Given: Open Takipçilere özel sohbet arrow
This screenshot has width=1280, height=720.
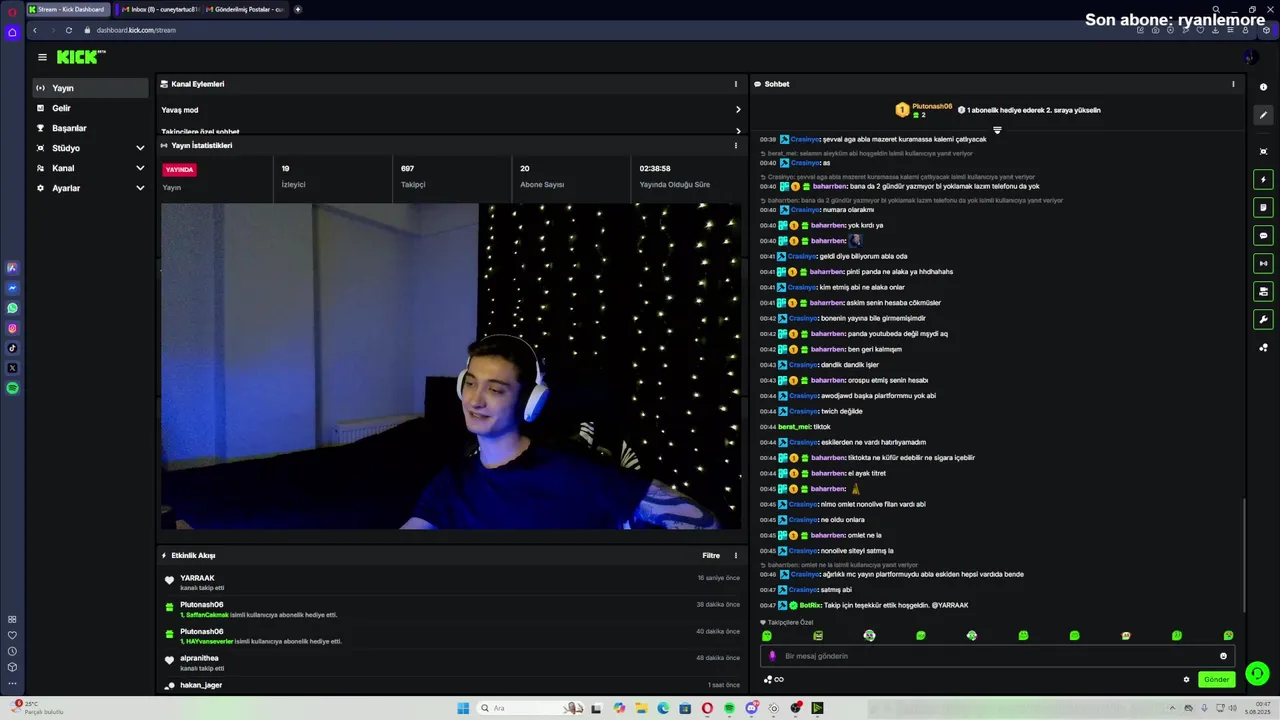Looking at the screenshot, I should coord(738,131).
